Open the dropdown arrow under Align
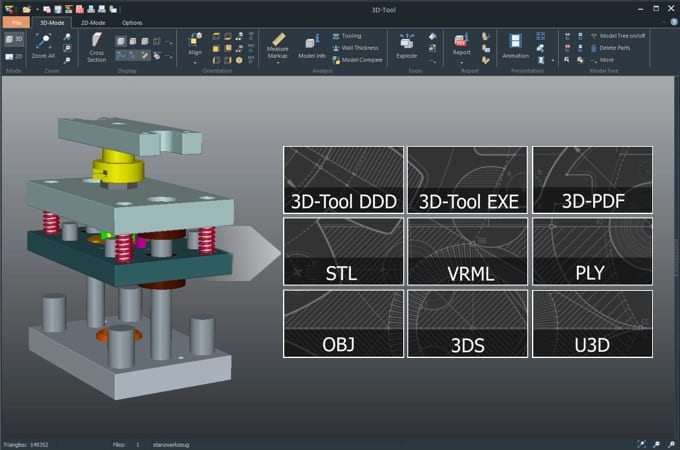This screenshot has width=680, height=450. (x=195, y=62)
